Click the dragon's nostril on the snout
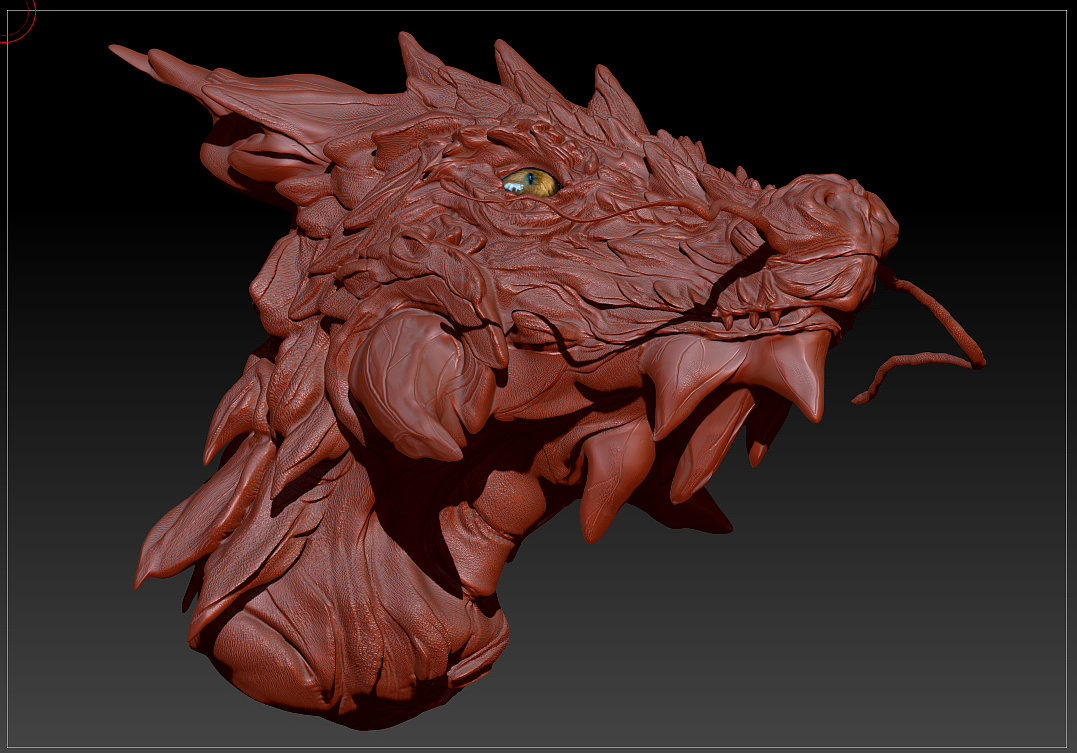 (x=833, y=201)
